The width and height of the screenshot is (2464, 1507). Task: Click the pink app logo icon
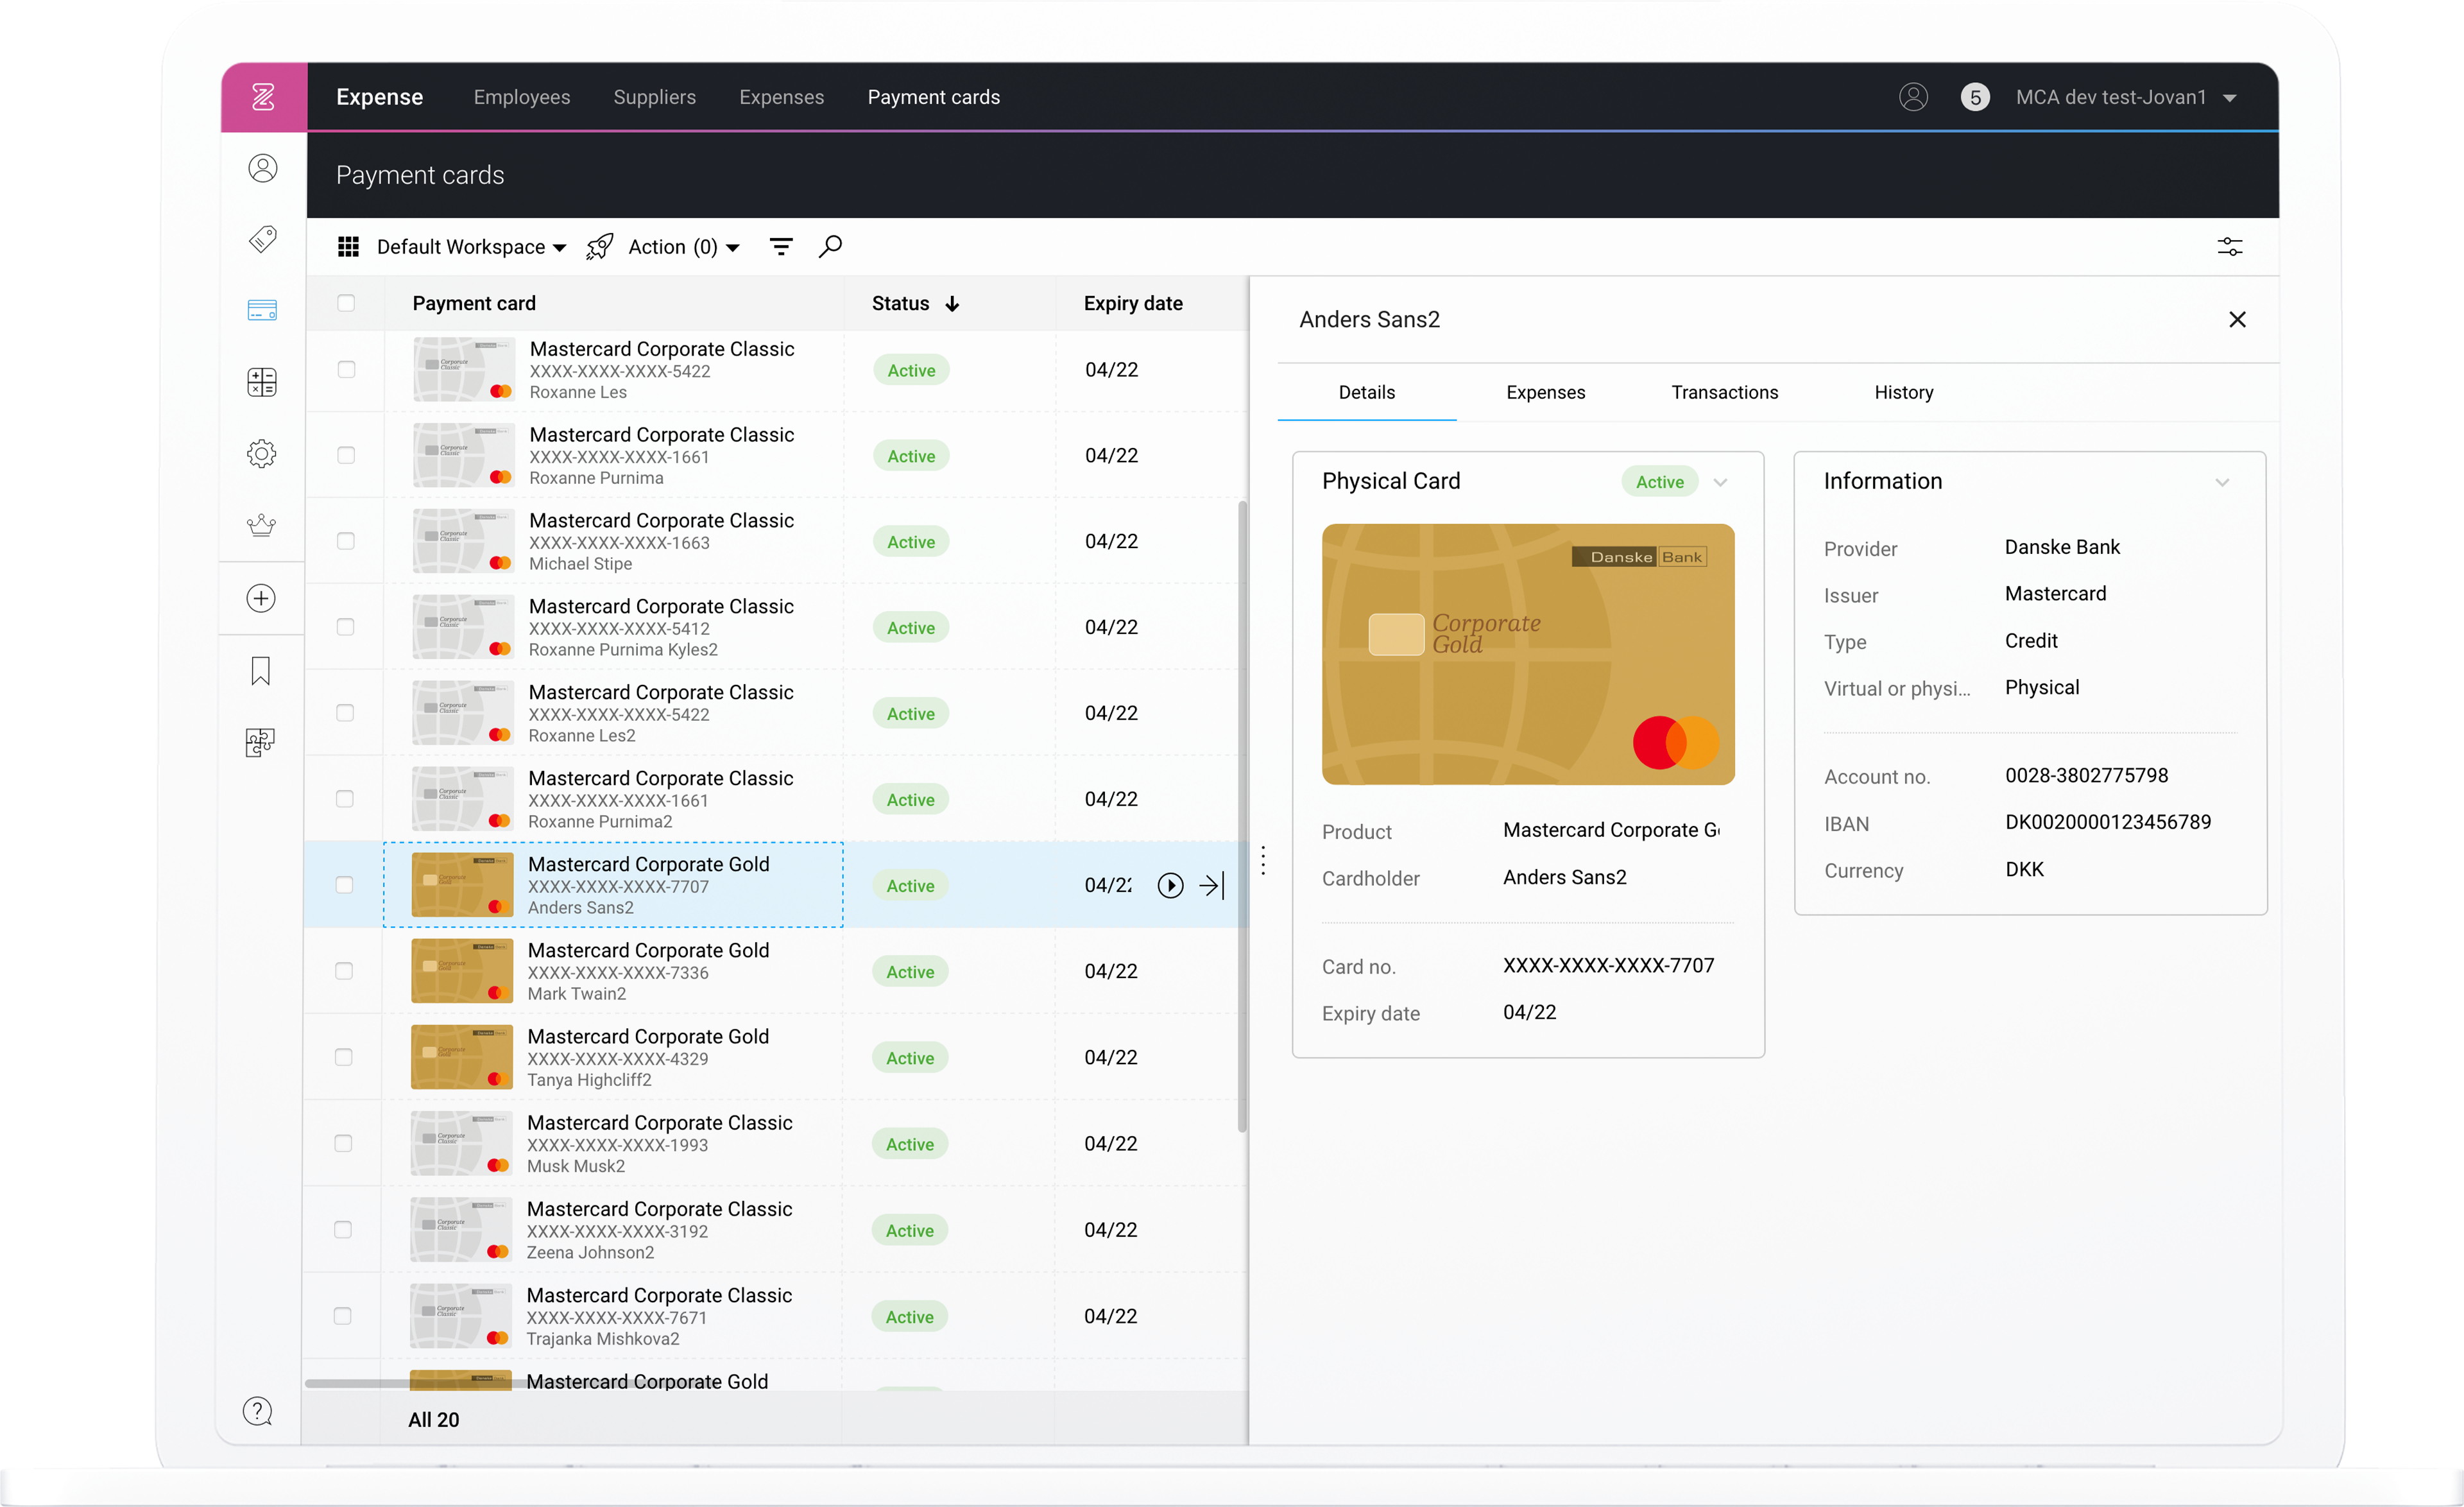click(263, 97)
